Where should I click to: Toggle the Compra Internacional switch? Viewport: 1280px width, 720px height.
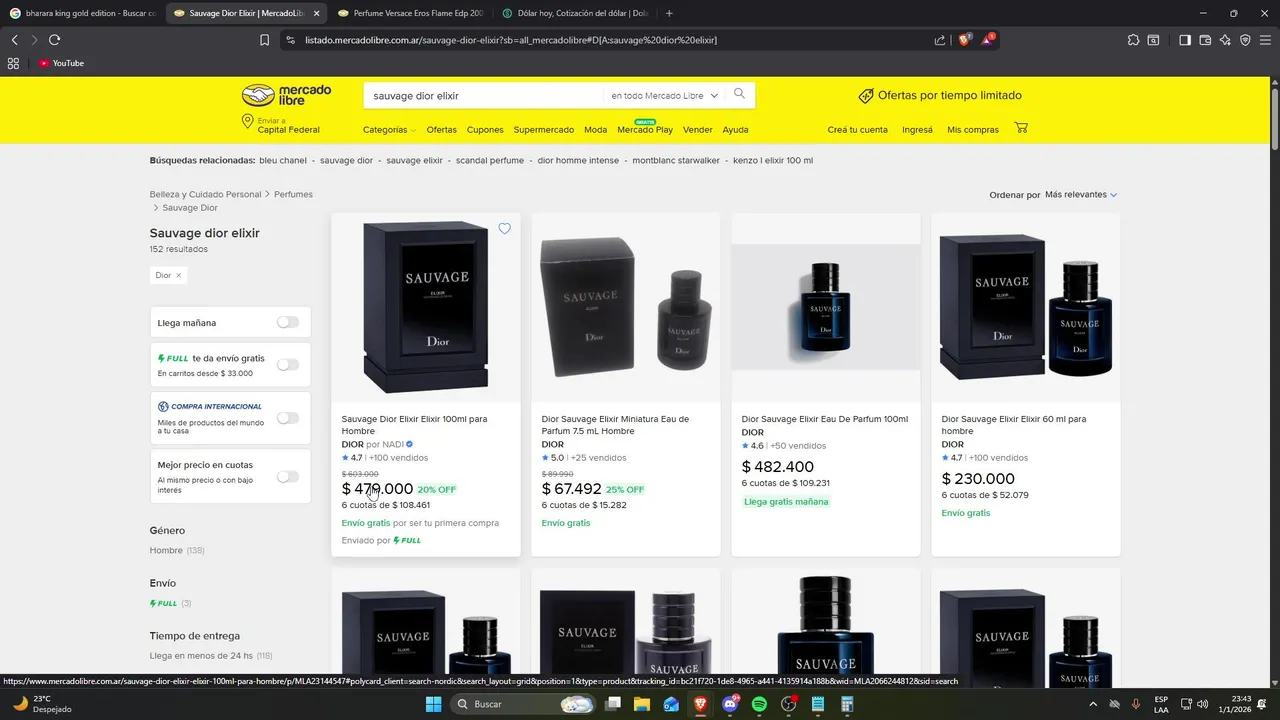click(x=288, y=418)
